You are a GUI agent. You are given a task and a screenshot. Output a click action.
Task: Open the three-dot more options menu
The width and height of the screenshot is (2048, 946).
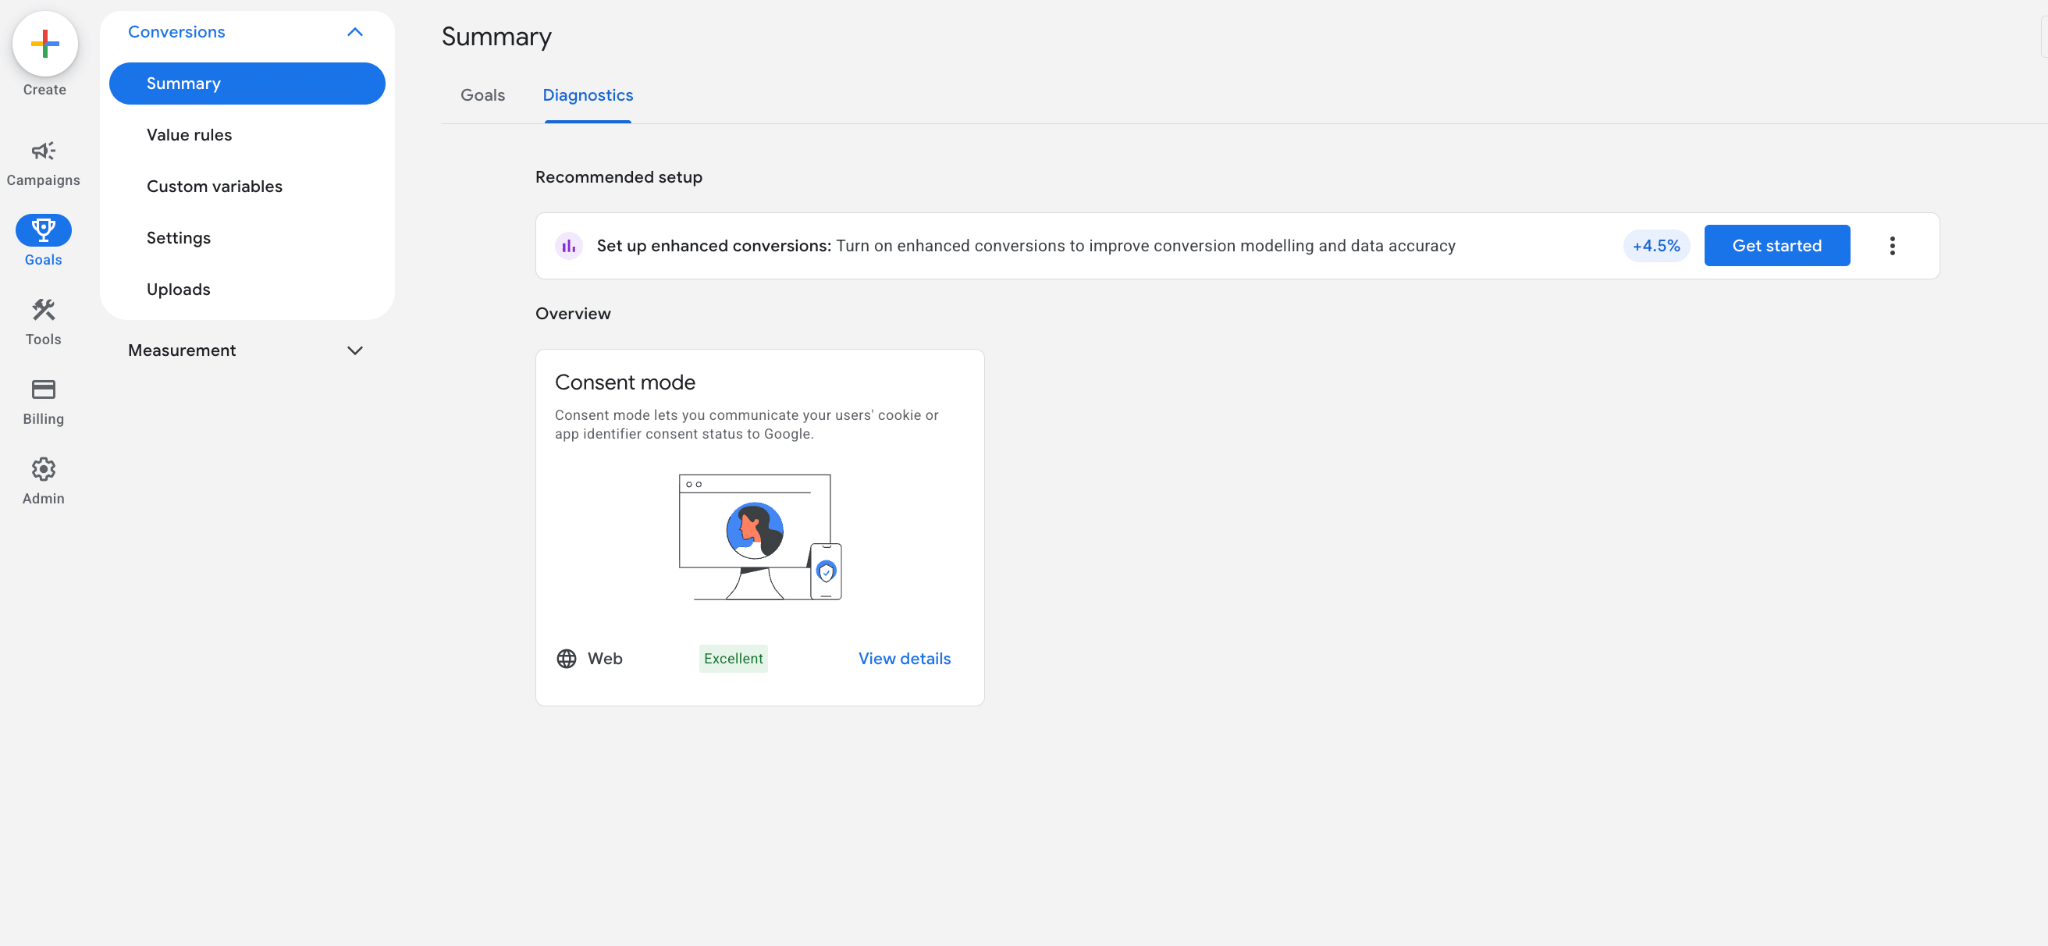pos(1892,246)
